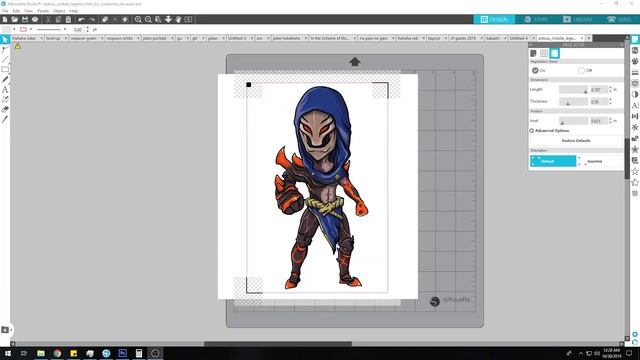
Task: Open line style dropdown arrow
Action: click(65, 29)
